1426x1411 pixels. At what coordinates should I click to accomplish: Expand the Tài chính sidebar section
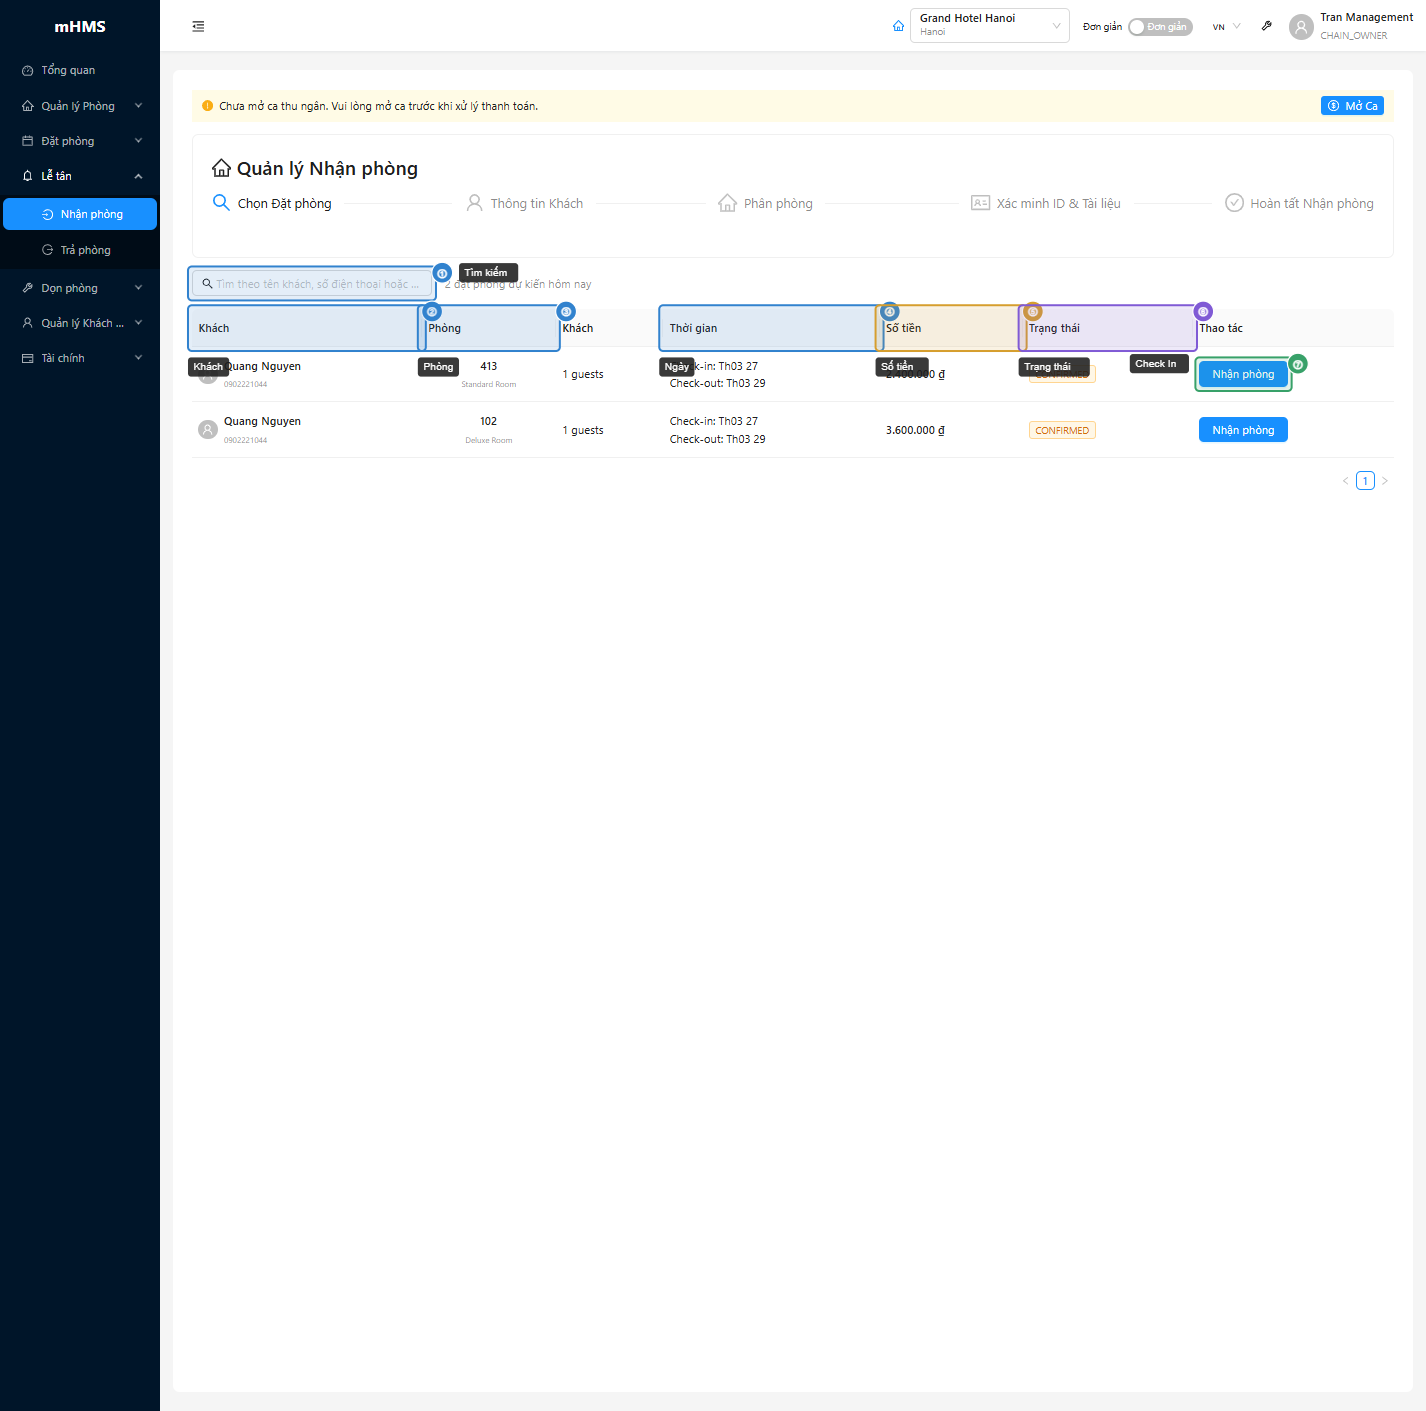click(x=80, y=358)
